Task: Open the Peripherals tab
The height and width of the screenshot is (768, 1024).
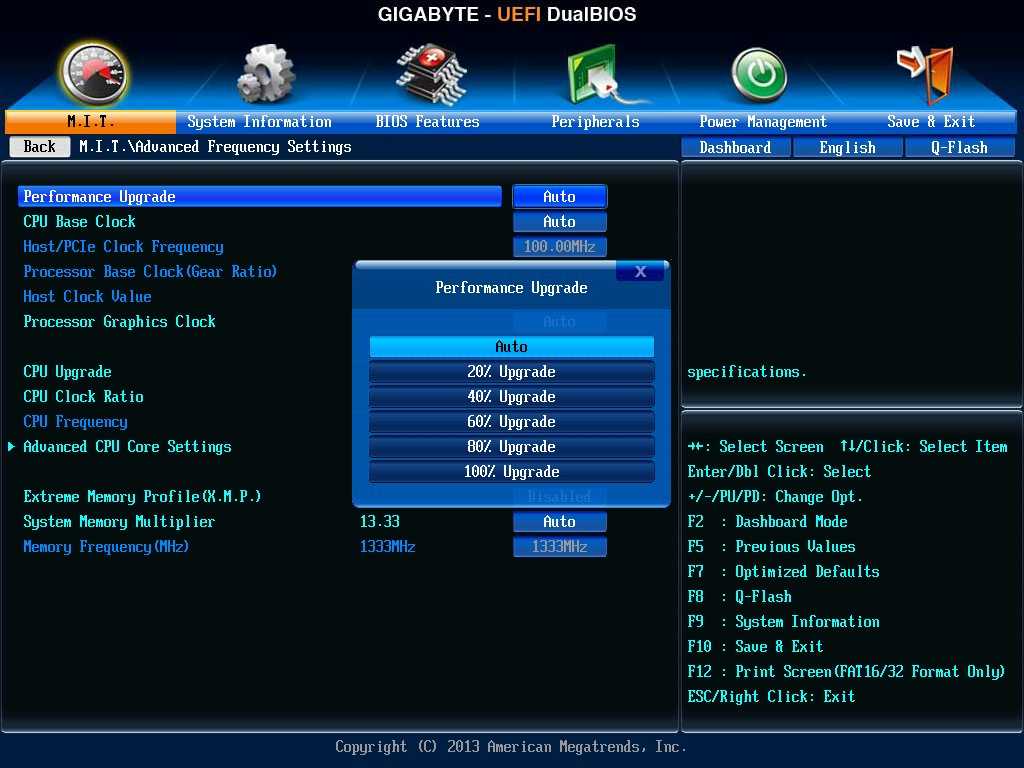Action: pos(595,122)
